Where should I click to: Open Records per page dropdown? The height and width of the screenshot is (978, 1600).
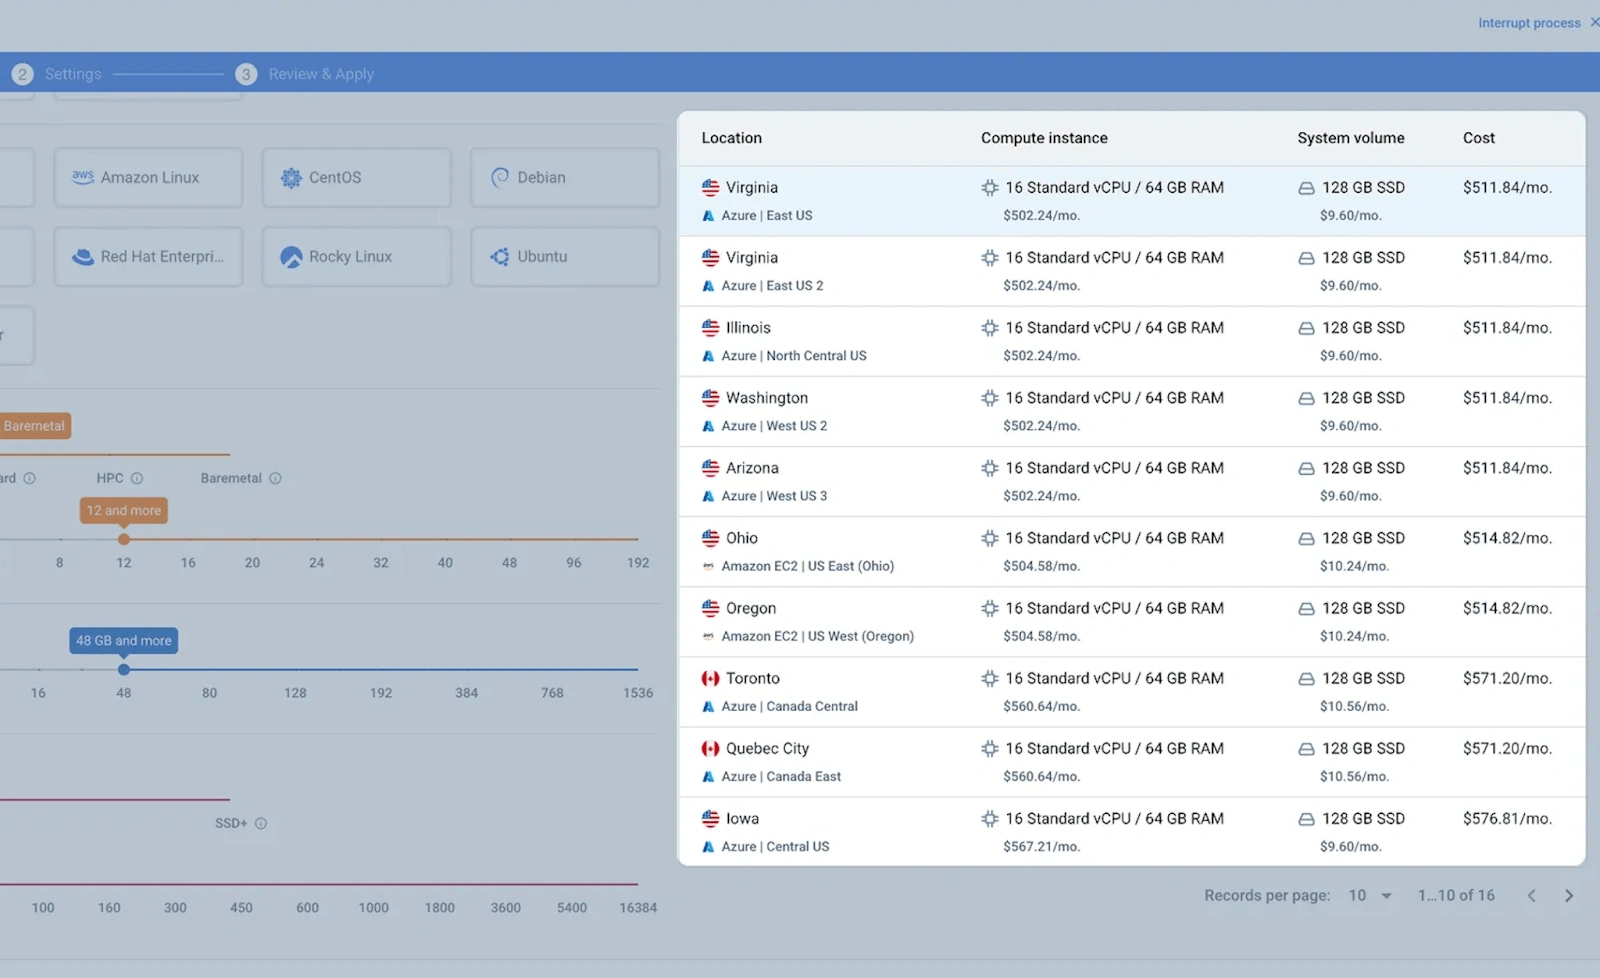click(1370, 895)
